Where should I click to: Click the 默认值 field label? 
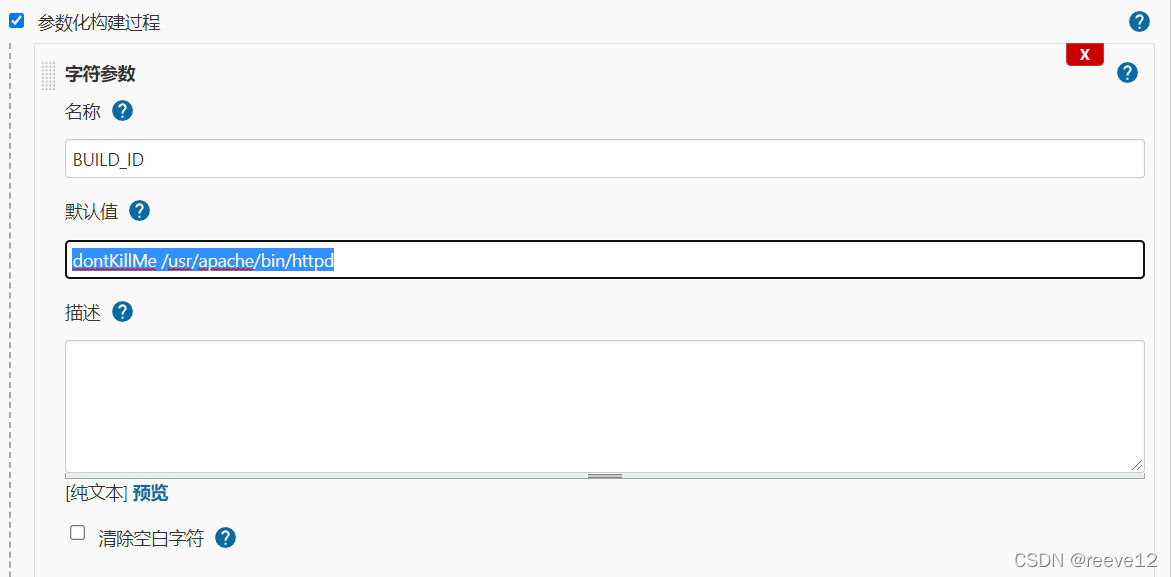[x=92, y=212]
